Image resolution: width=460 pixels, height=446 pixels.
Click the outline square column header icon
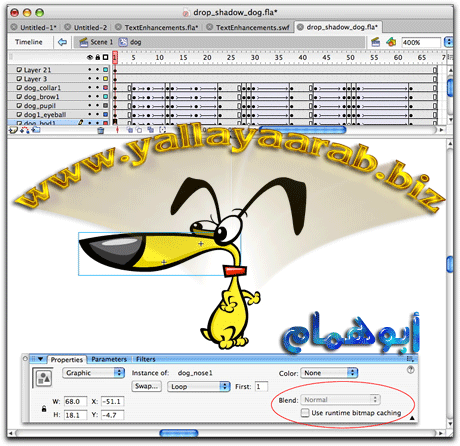[106, 57]
